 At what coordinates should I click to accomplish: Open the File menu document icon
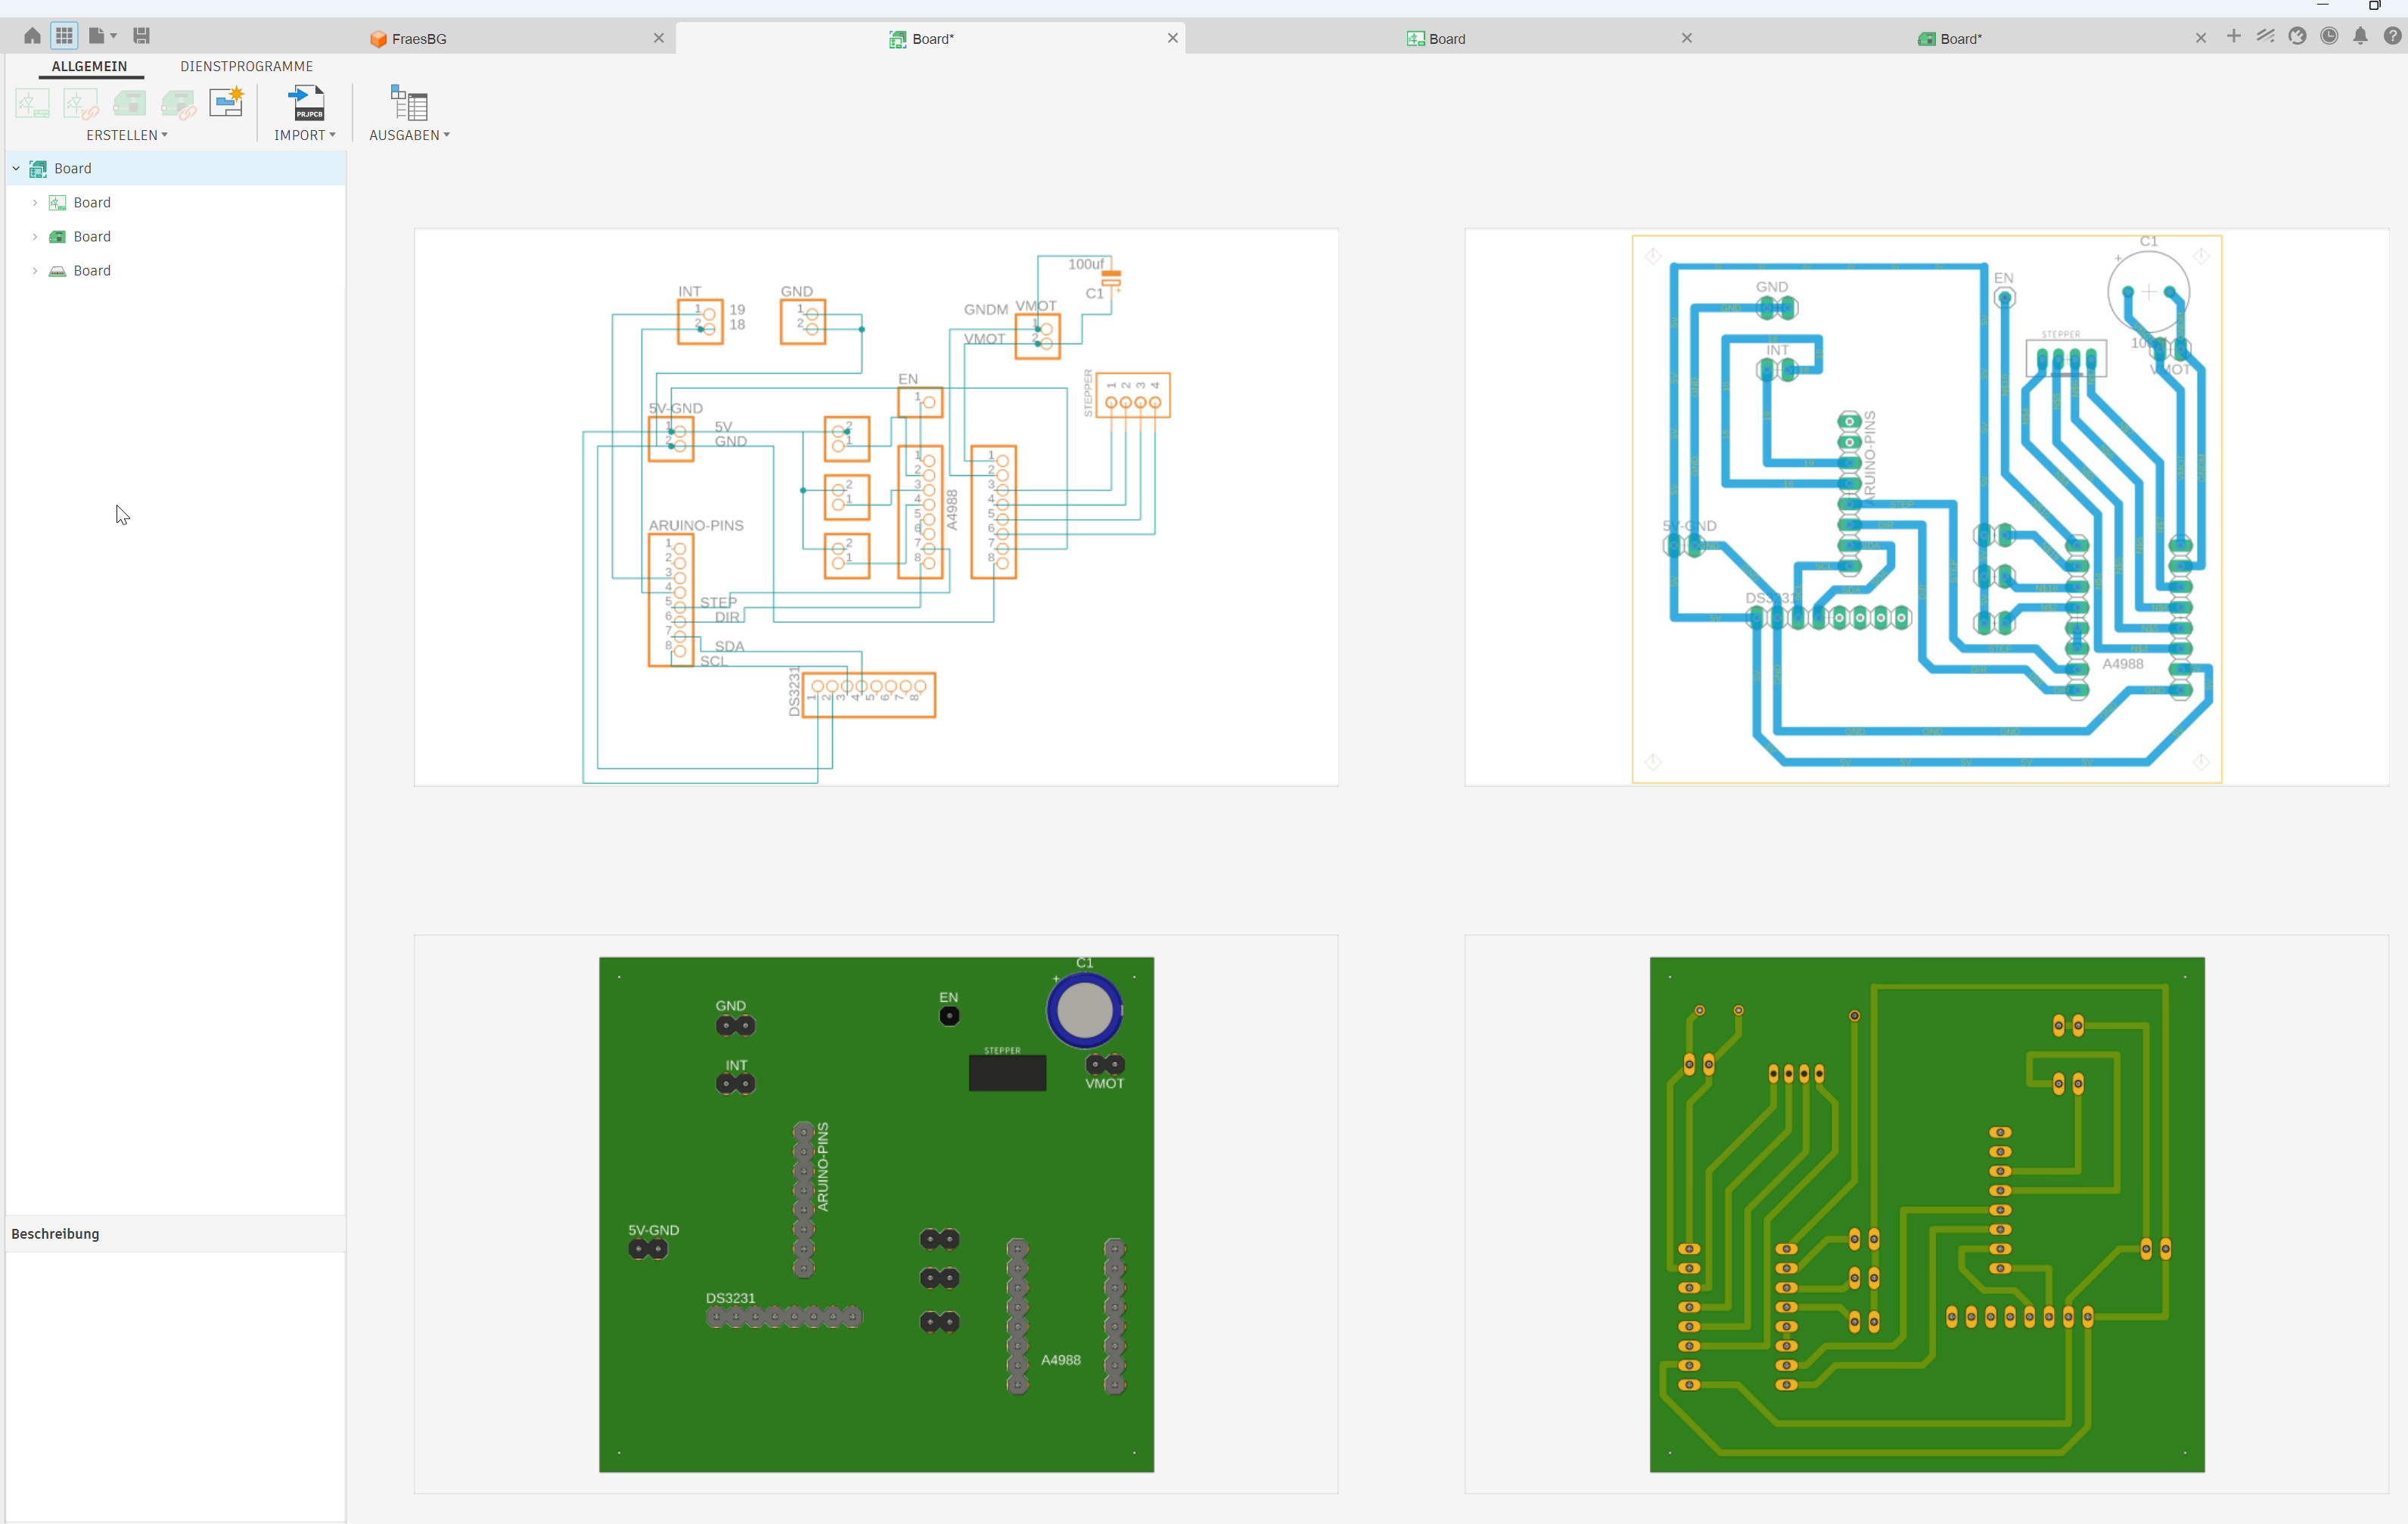96,36
